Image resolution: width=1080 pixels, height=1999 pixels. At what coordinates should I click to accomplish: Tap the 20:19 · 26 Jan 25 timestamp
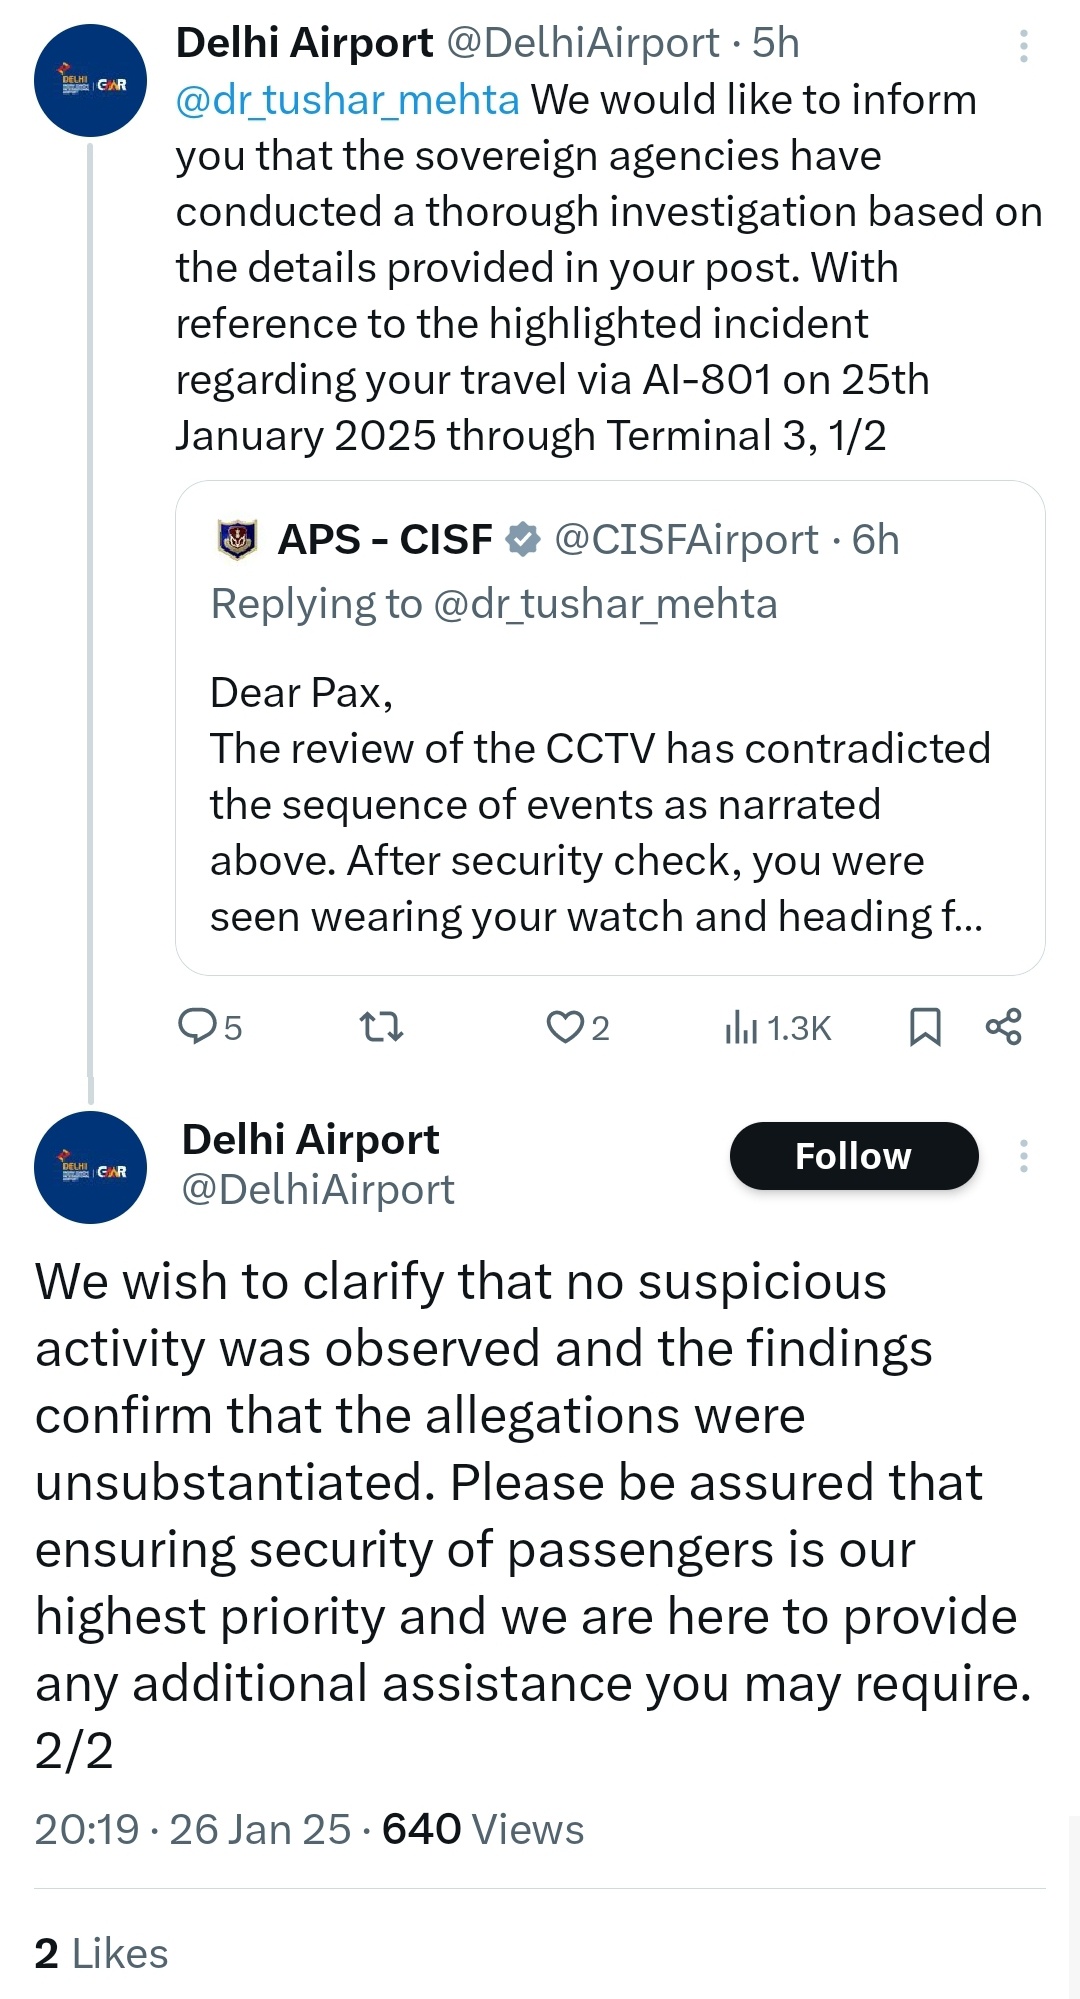coord(193,1829)
